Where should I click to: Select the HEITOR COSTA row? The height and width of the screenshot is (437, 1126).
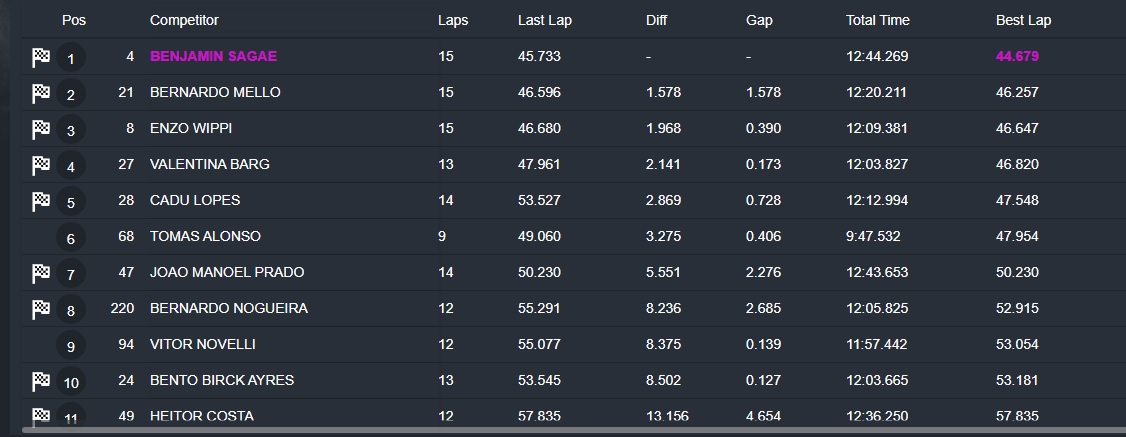tap(574, 415)
